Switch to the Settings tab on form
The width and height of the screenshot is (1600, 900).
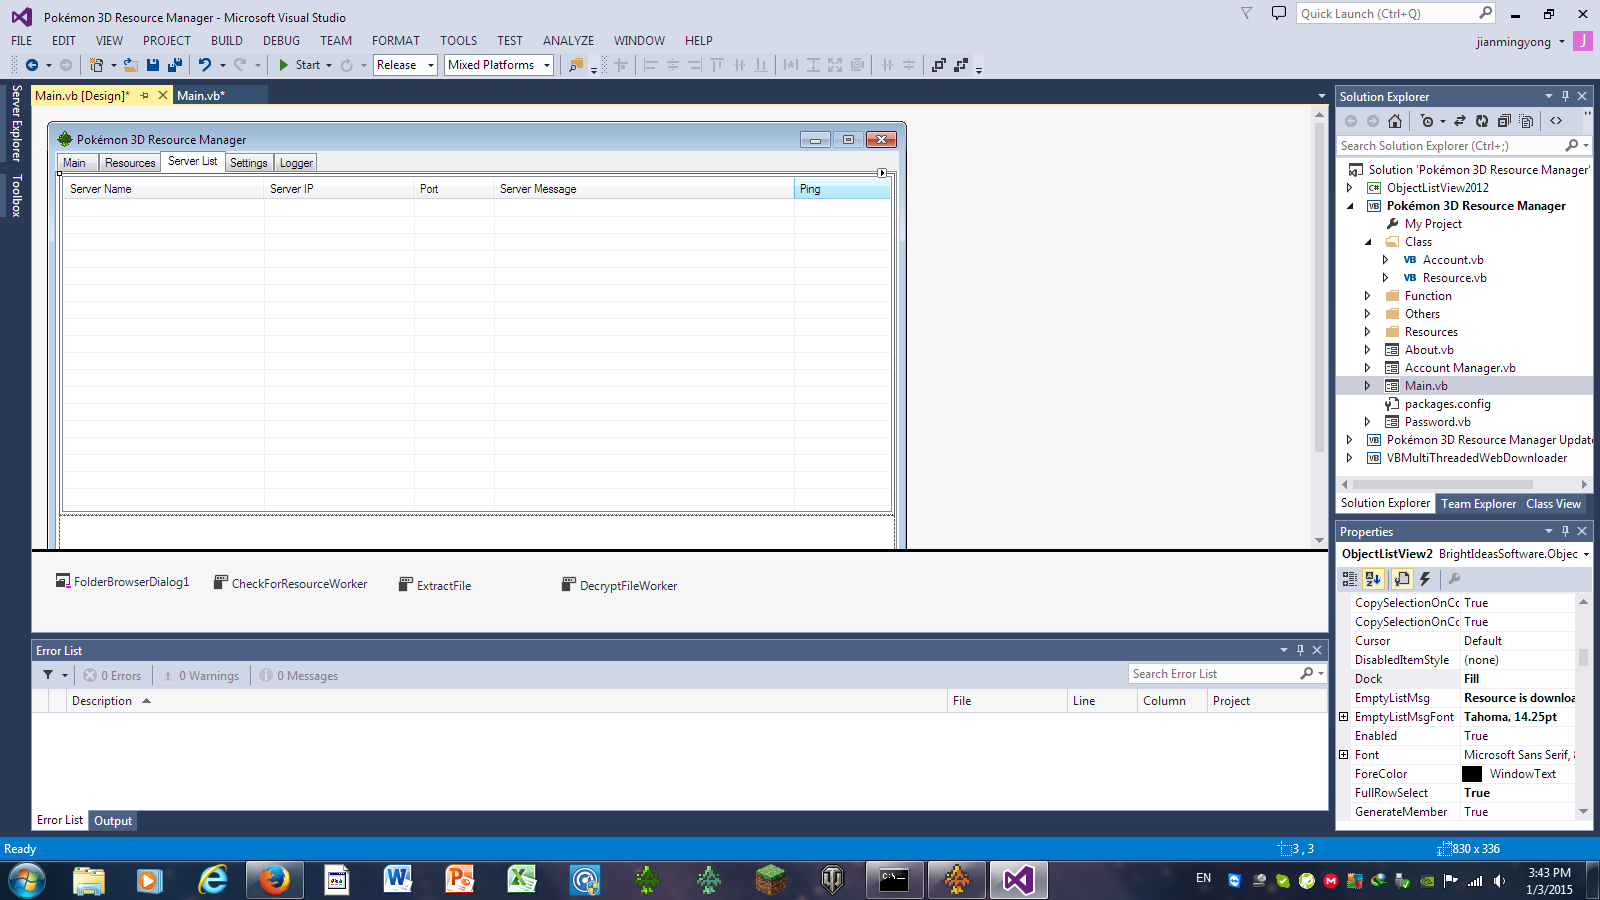[248, 163]
